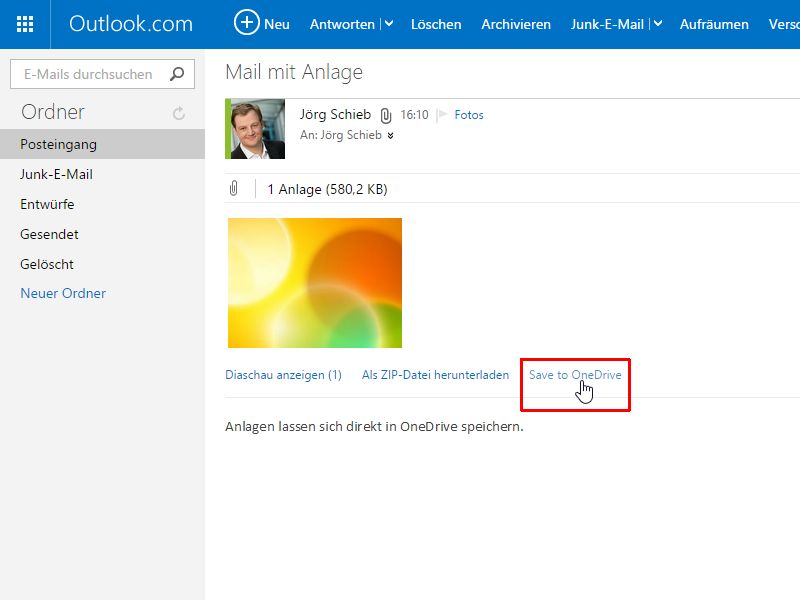The height and width of the screenshot is (600, 800).
Task: Click the Save to OneDrive link
Action: coord(575,375)
